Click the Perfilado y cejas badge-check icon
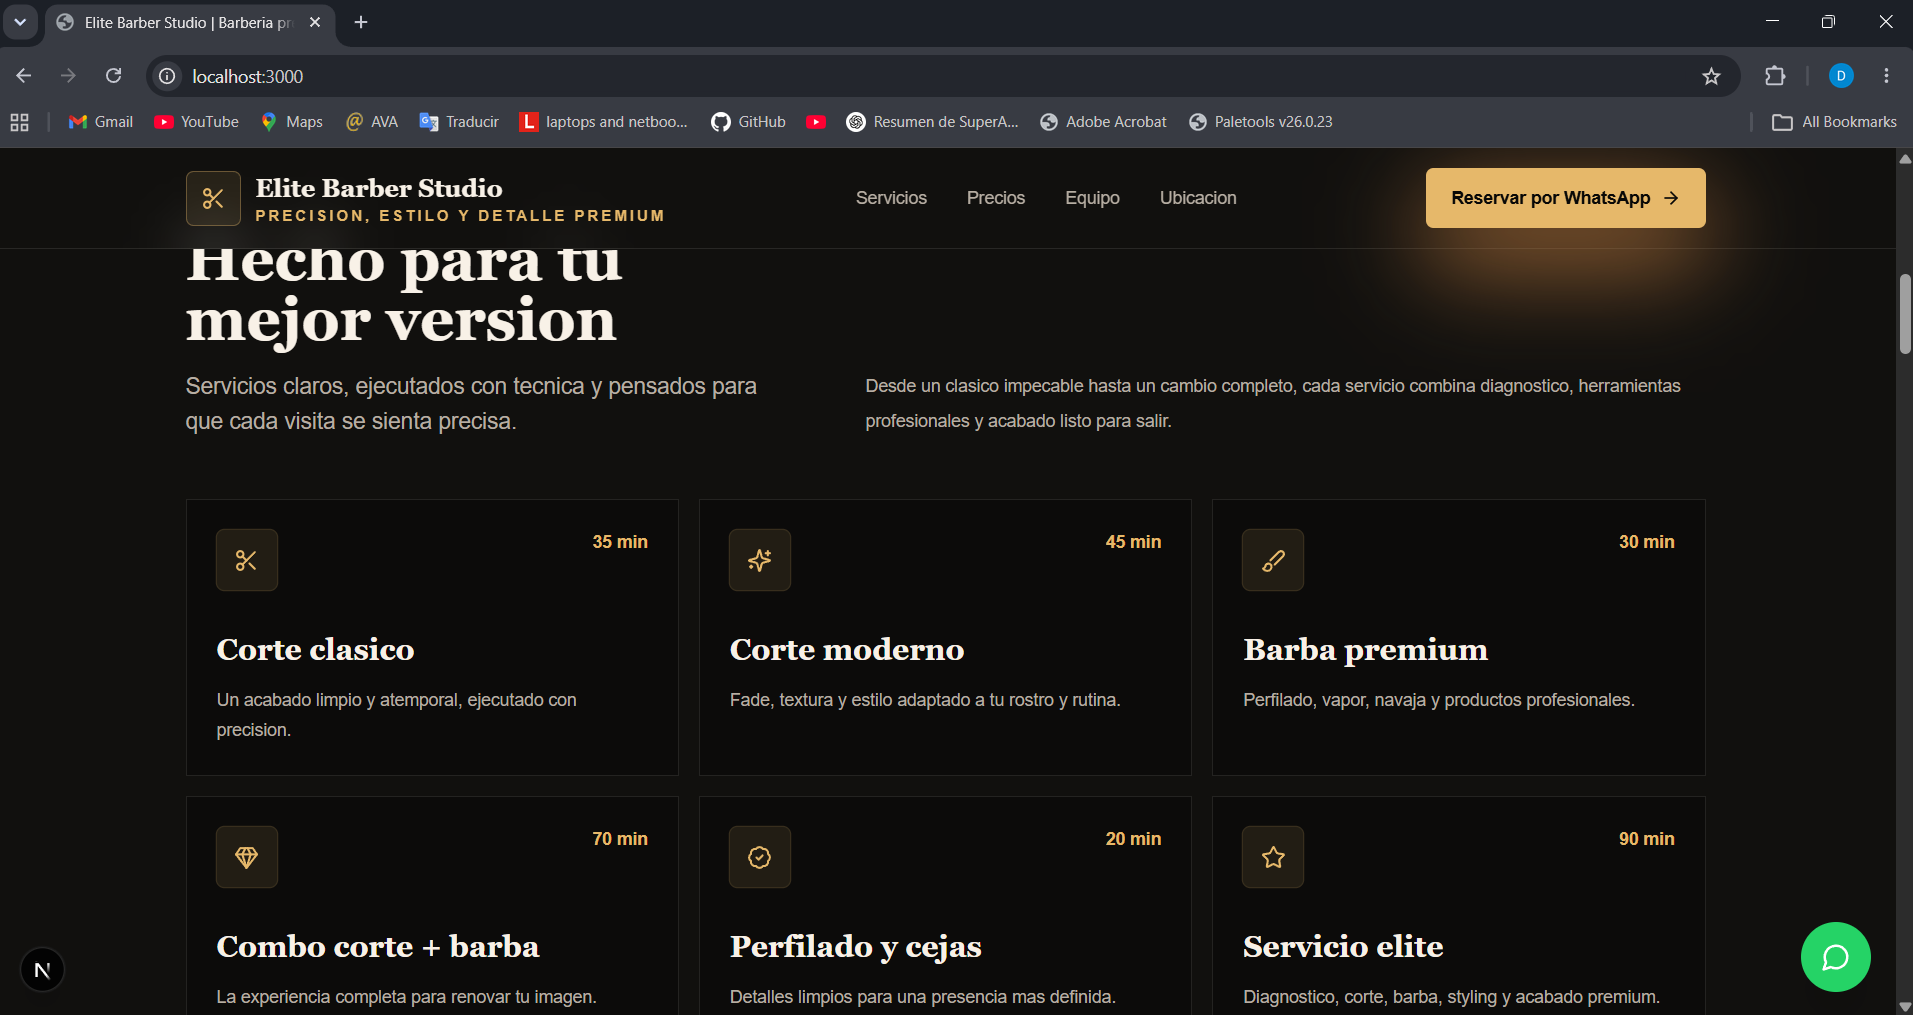Viewport: 1913px width, 1015px height. tap(760, 857)
